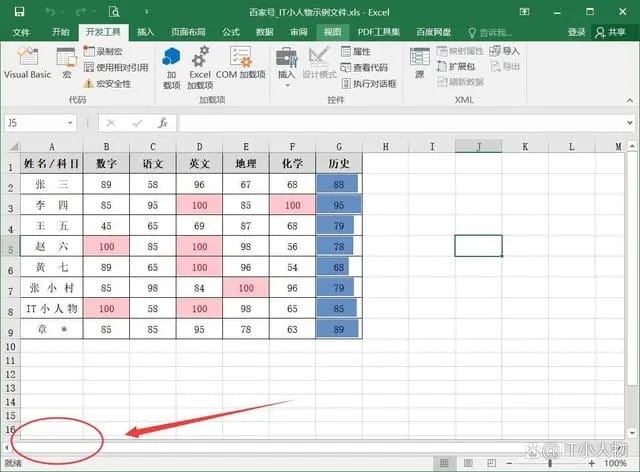Toggle 使用相对引用 option

click(116, 67)
